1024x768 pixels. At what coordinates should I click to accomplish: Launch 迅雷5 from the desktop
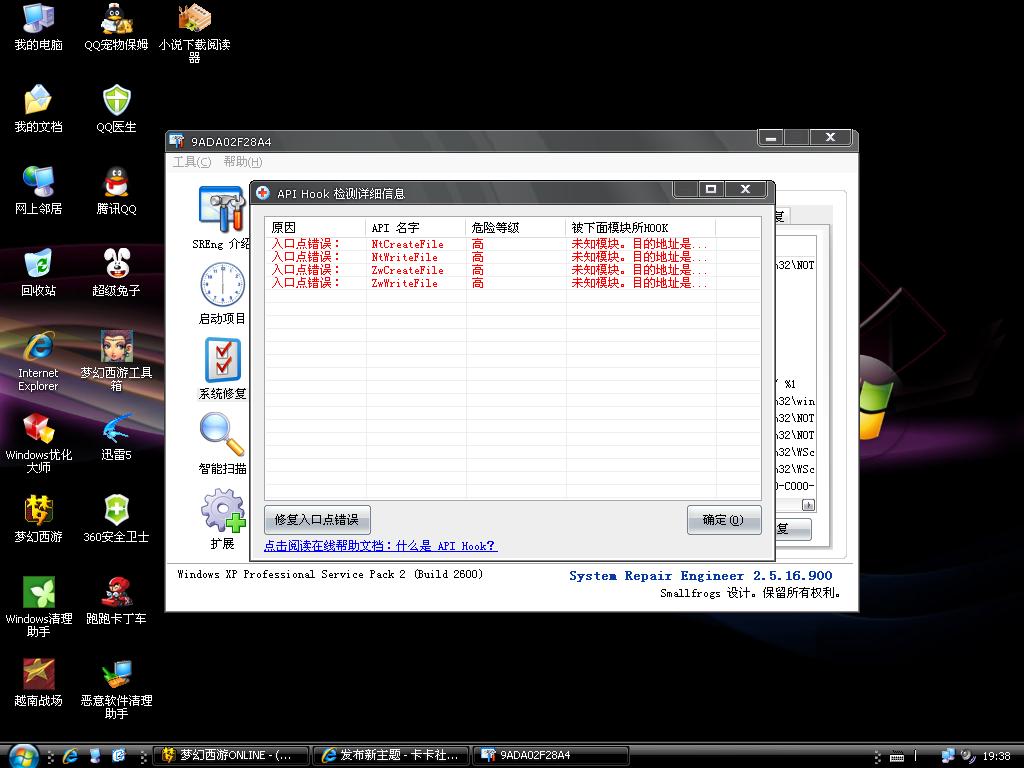point(117,429)
